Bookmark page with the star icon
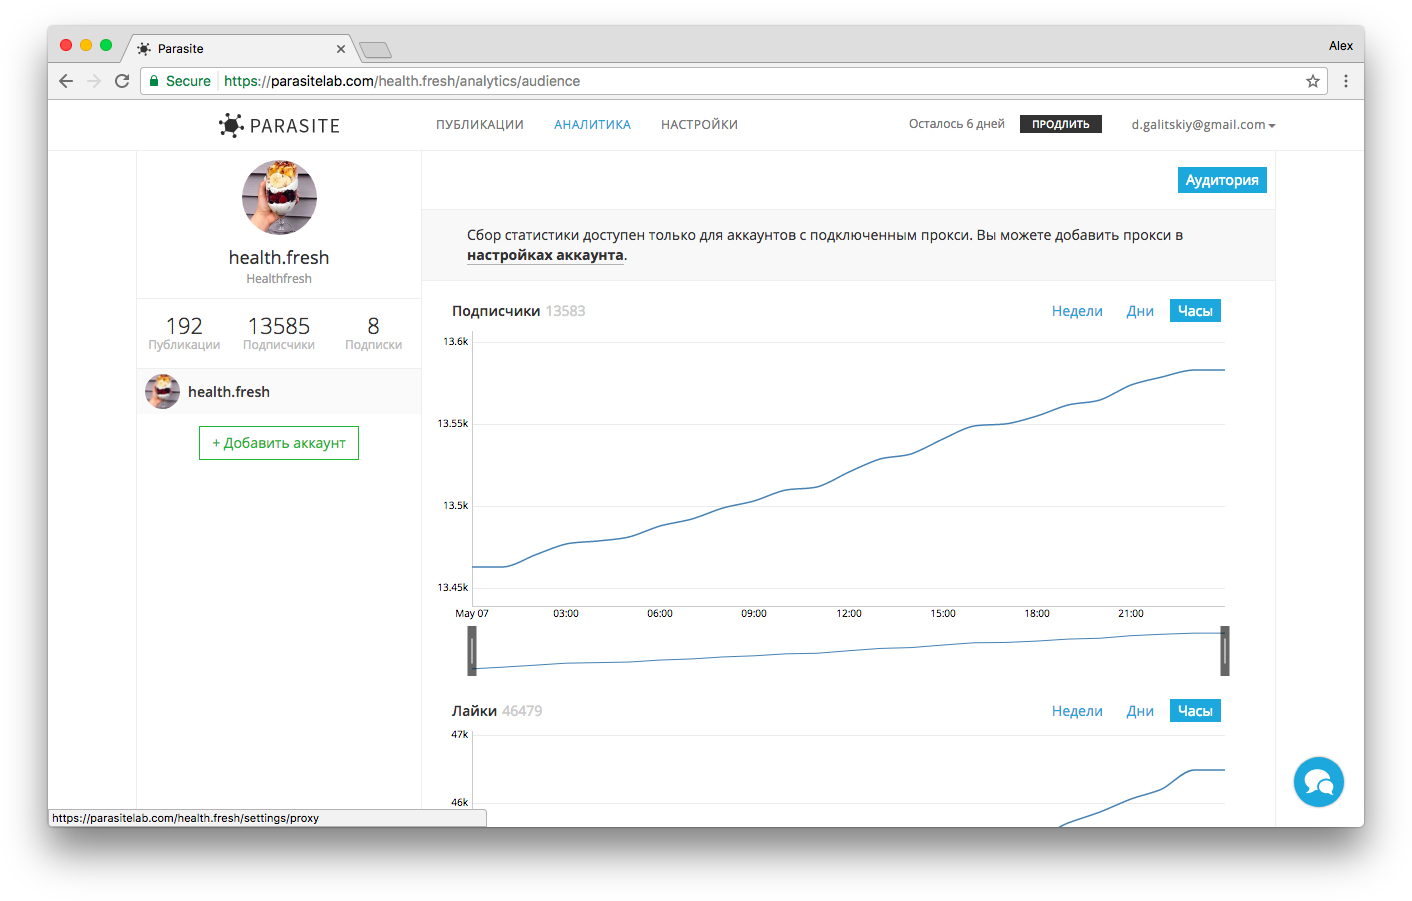The width and height of the screenshot is (1412, 901). pos(1312,81)
